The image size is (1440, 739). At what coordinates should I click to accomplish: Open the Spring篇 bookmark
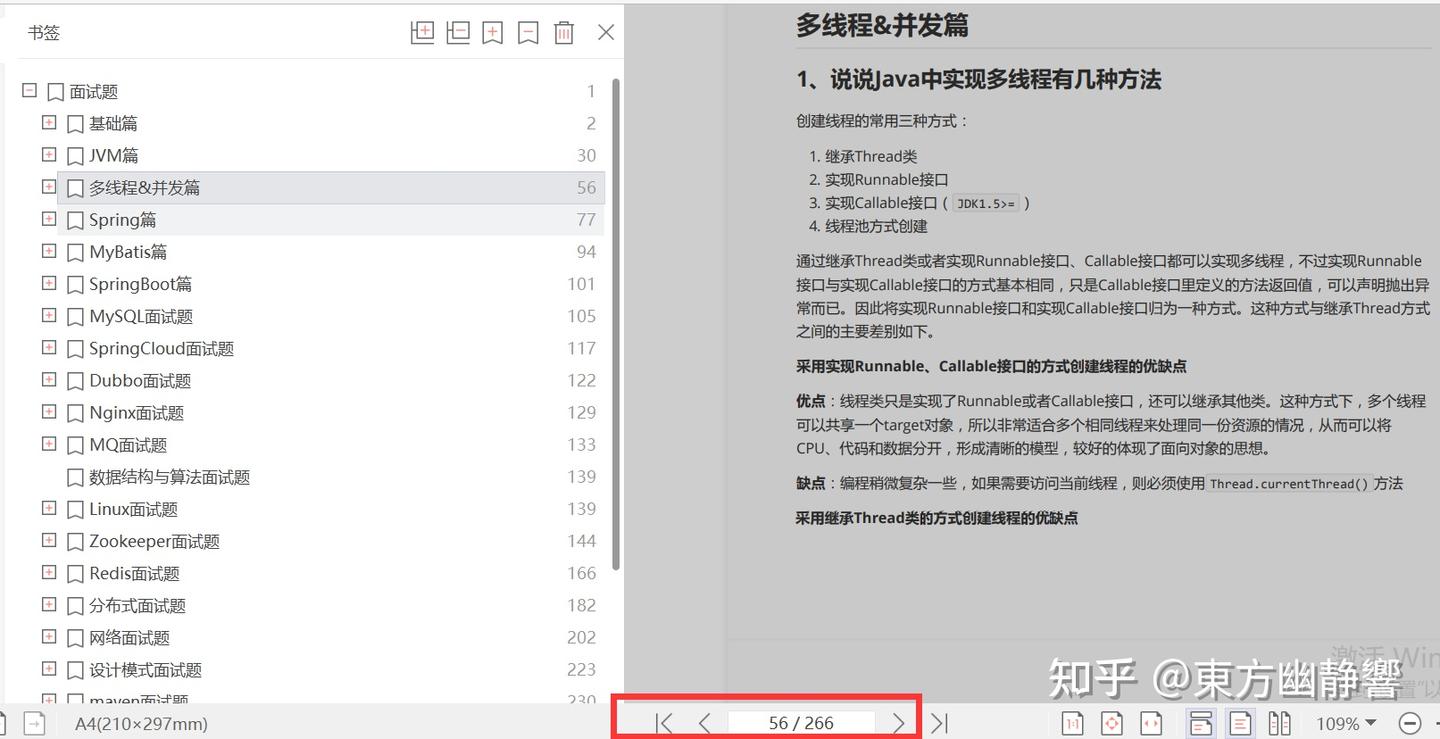122,220
